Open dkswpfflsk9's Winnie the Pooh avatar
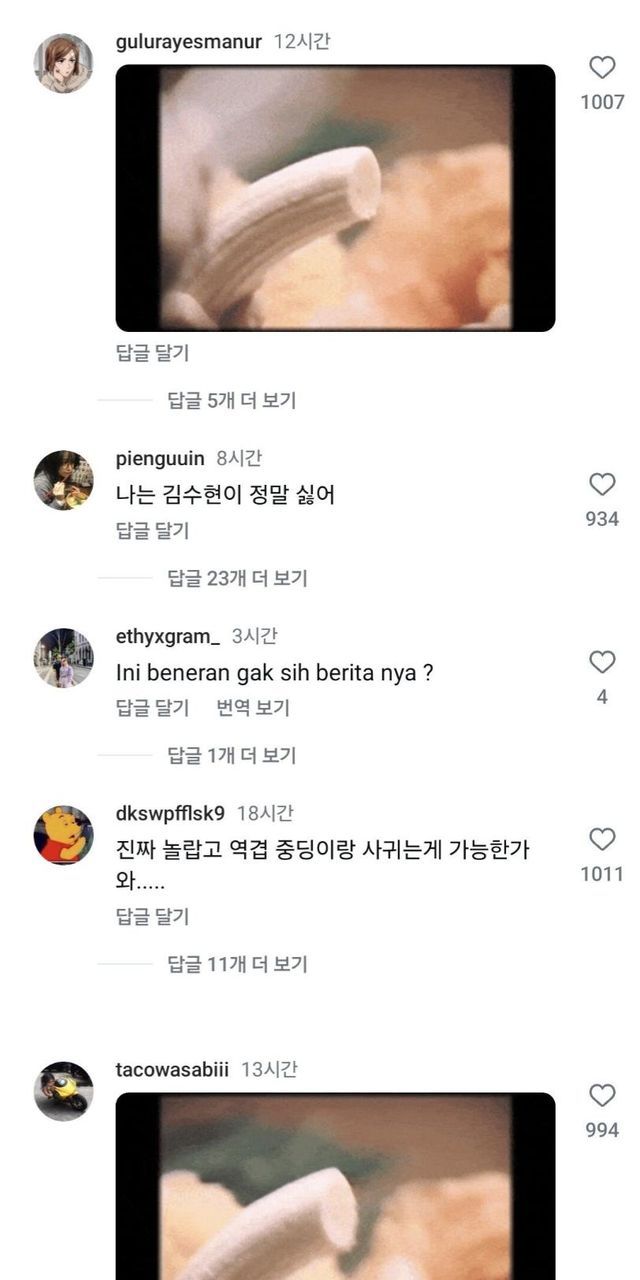The image size is (640, 1280). (x=64, y=835)
